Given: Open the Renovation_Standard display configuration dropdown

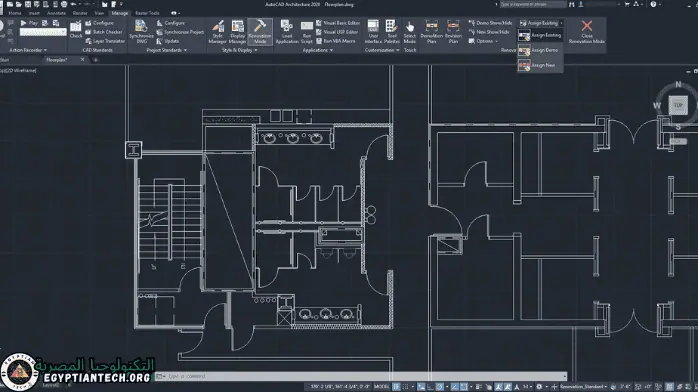Looking at the screenshot, I should (x=584, y=387).
